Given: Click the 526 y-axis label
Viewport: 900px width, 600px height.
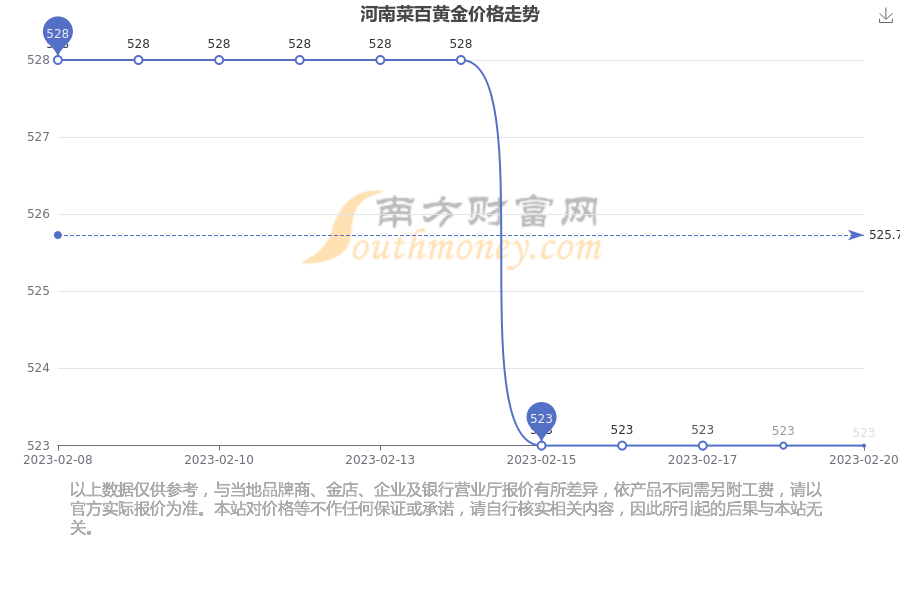Looking at the screenshot, I should click(x=38, y=214).
